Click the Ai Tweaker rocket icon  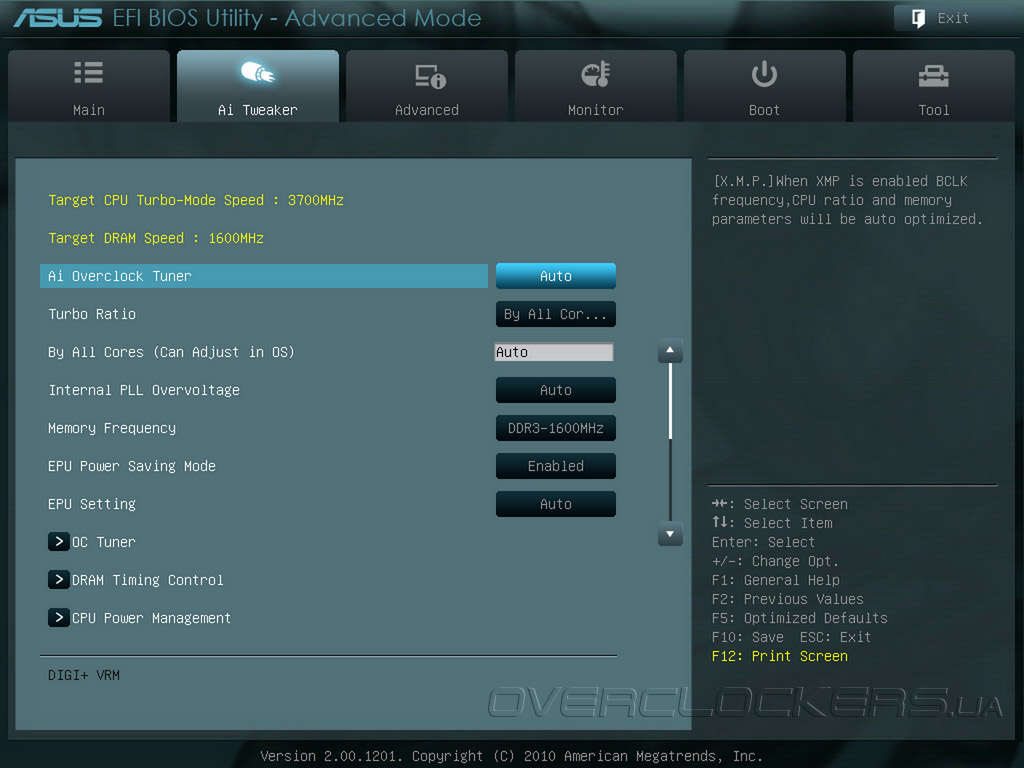[x=257, y=72]
